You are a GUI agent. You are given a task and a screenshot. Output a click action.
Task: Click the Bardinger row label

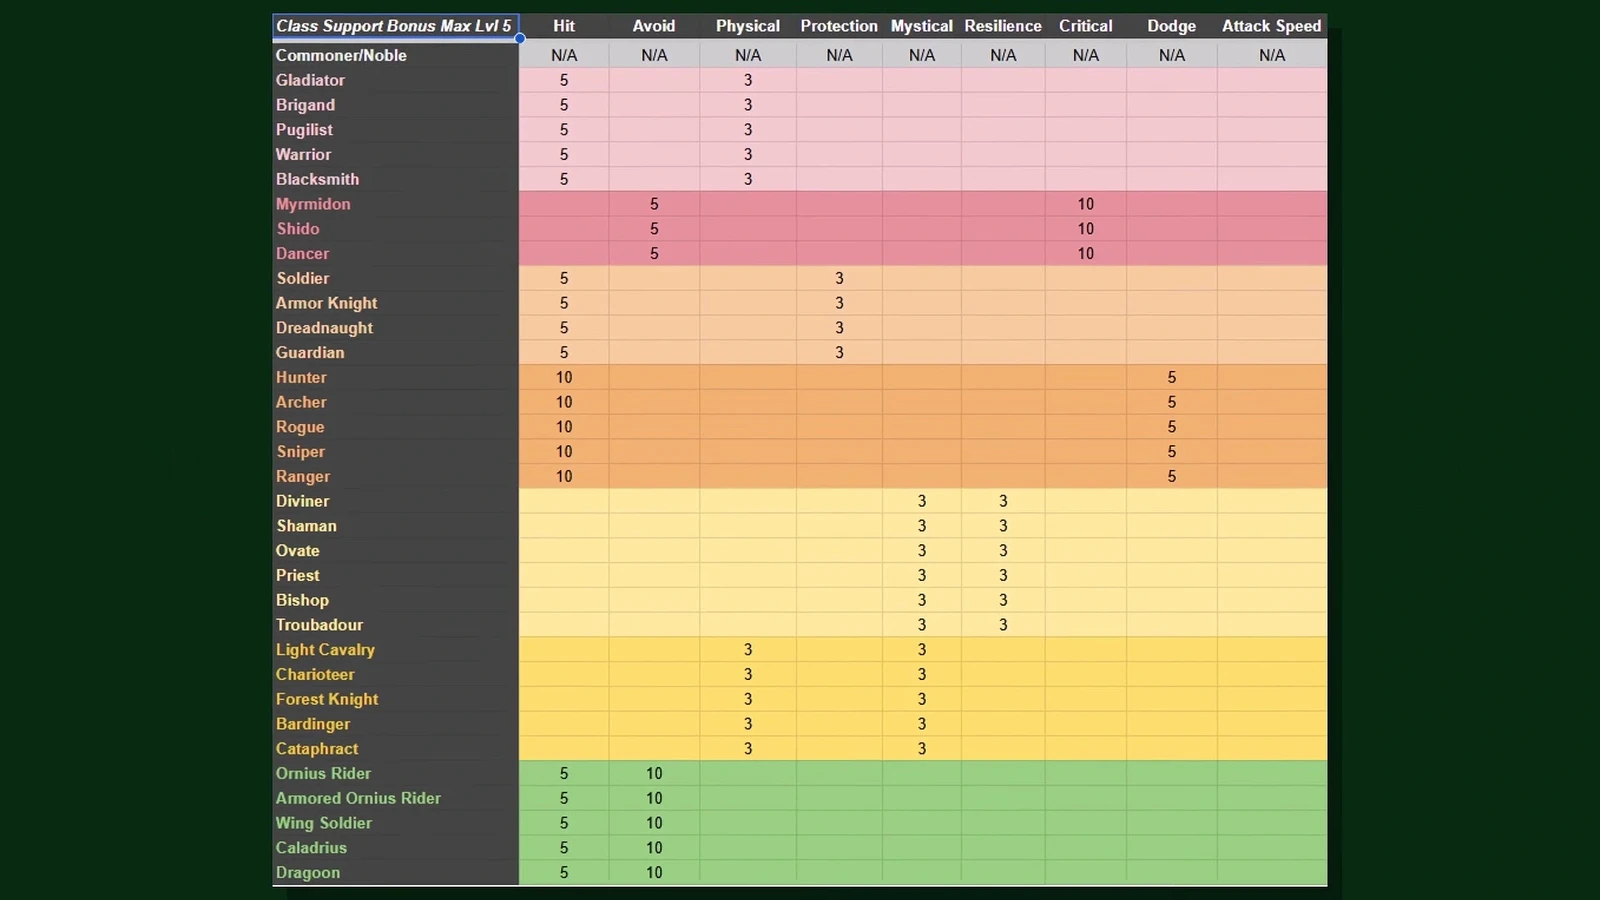coord(313,724)
